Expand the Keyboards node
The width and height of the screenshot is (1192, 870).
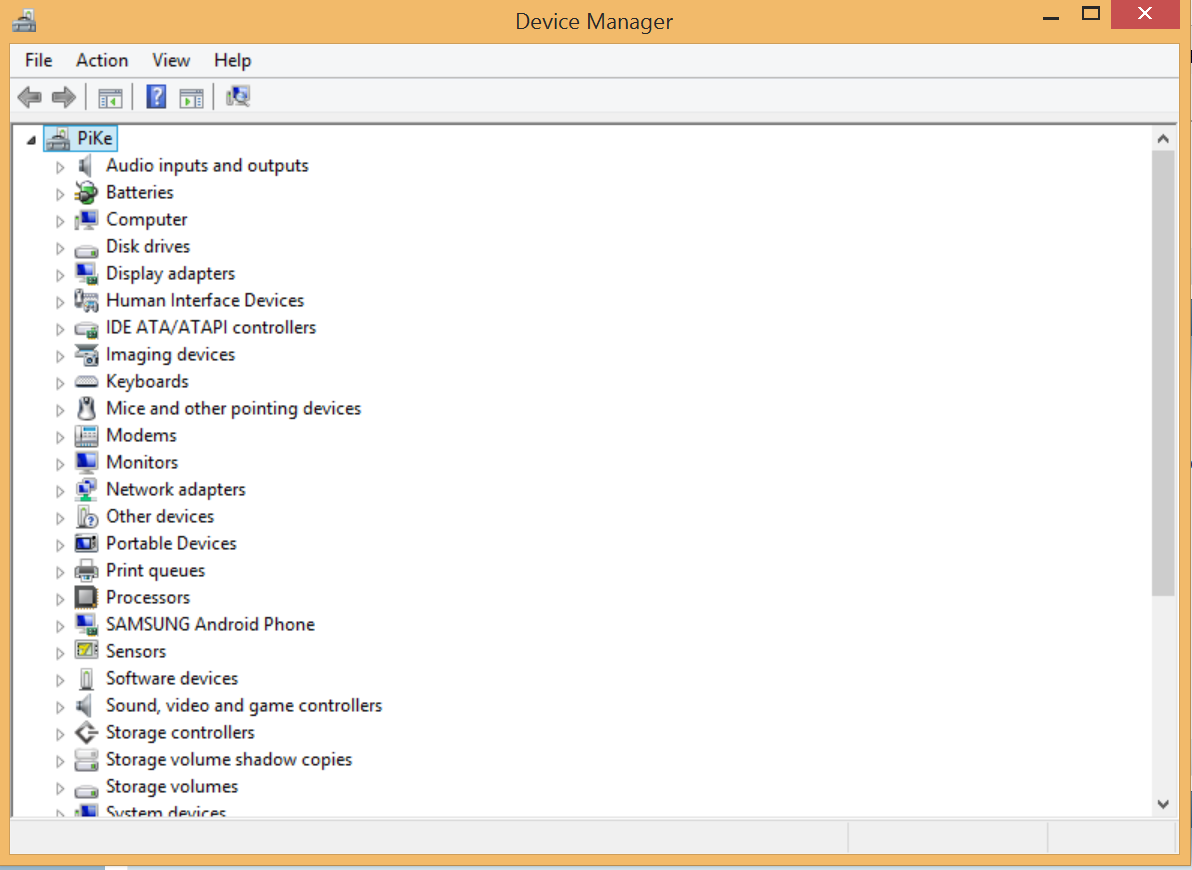pos(60,383)
